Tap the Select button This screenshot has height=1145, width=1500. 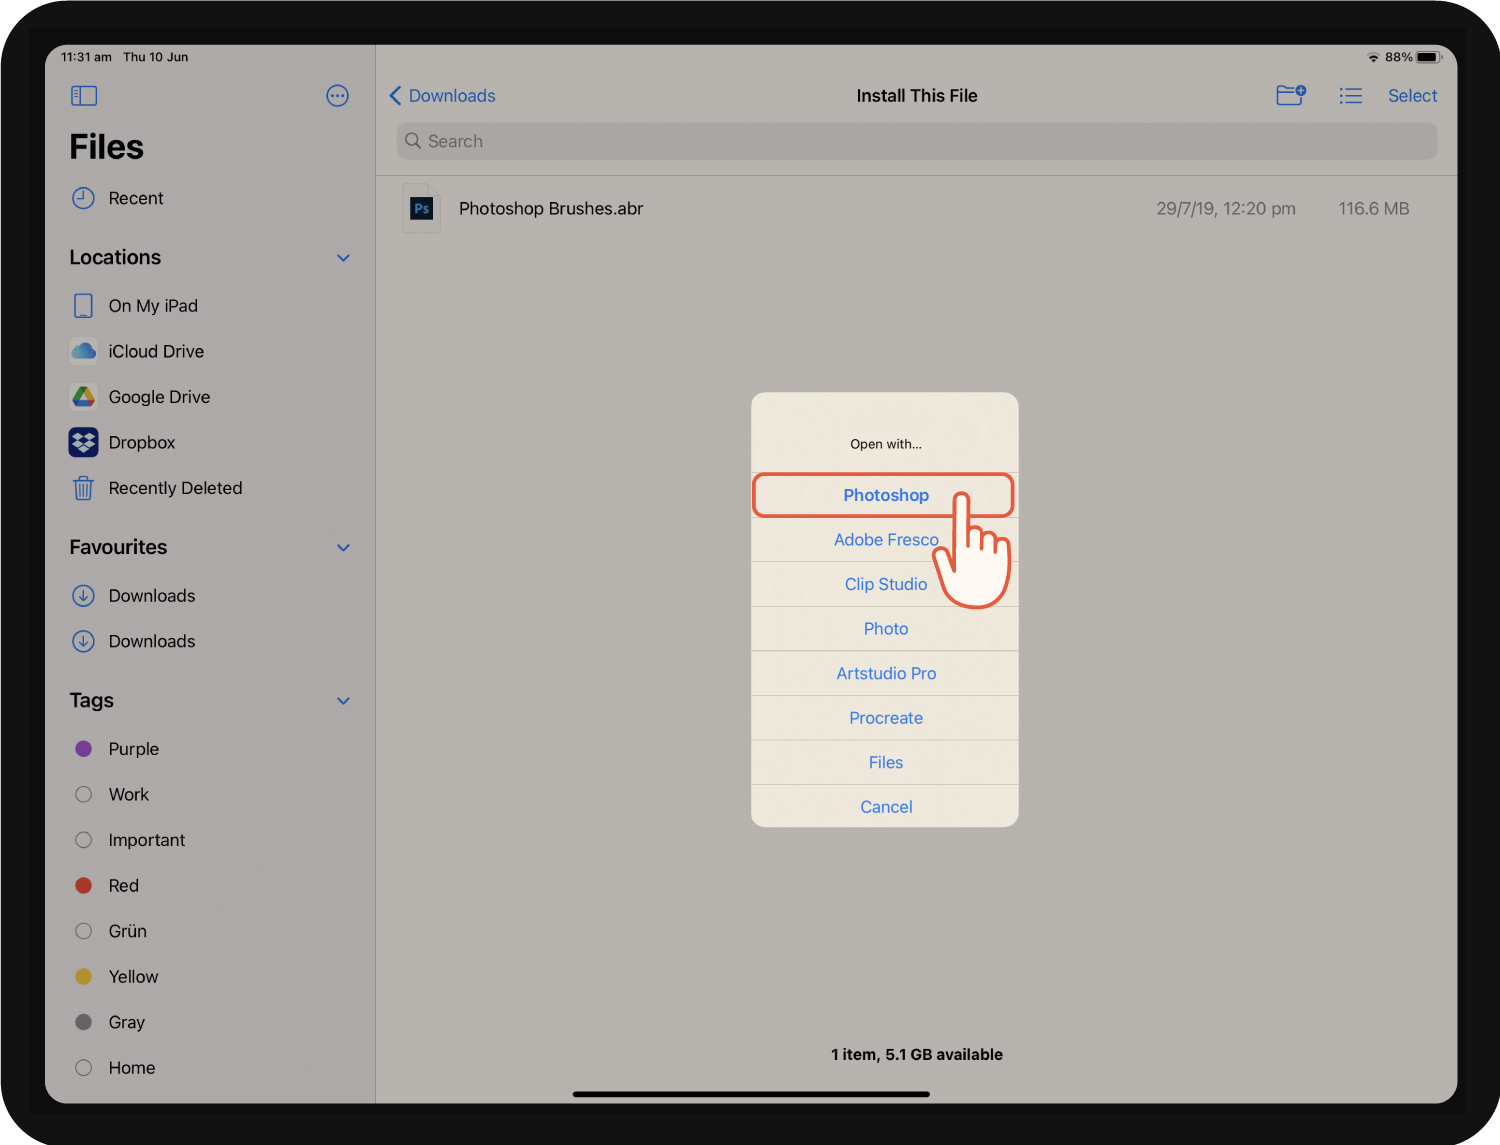pyautogui.click(x=1412, y=96)
